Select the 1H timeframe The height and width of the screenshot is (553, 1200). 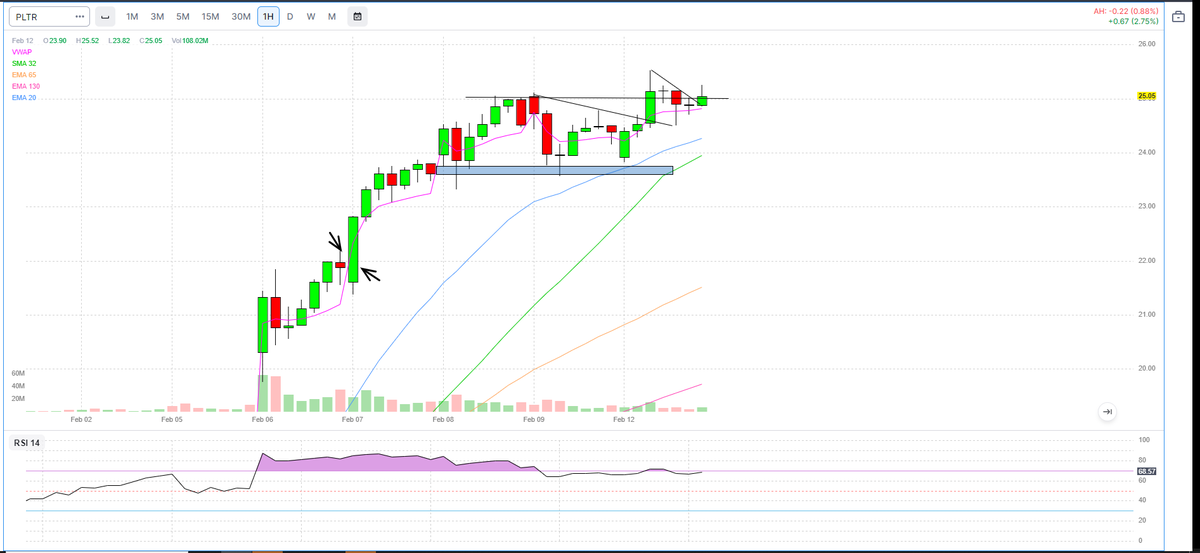click(267, 17)
